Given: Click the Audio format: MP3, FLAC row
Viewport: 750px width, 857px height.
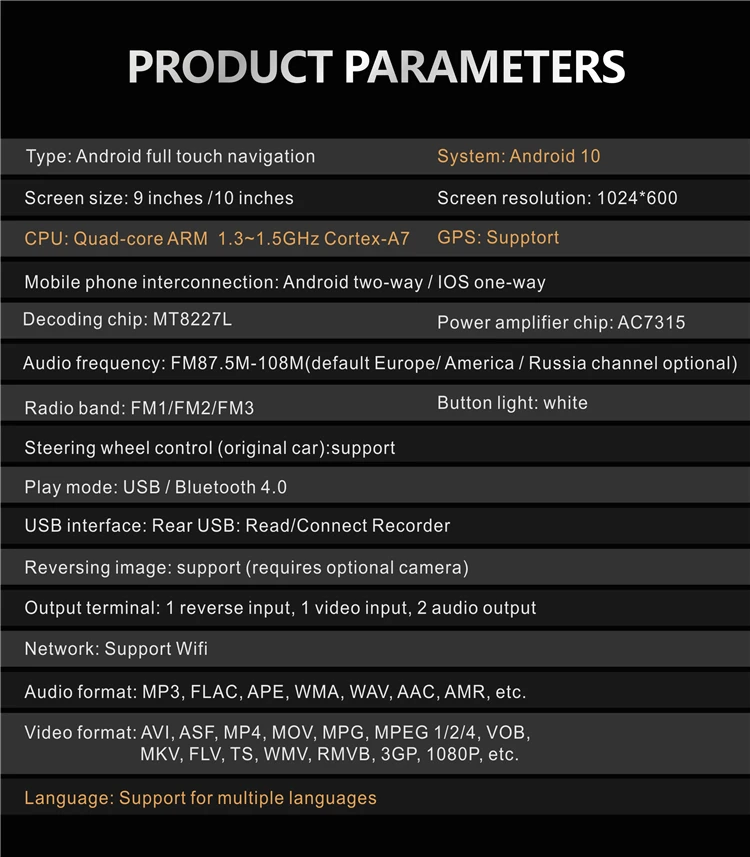Looking at the screenshot, I should 275,691.
